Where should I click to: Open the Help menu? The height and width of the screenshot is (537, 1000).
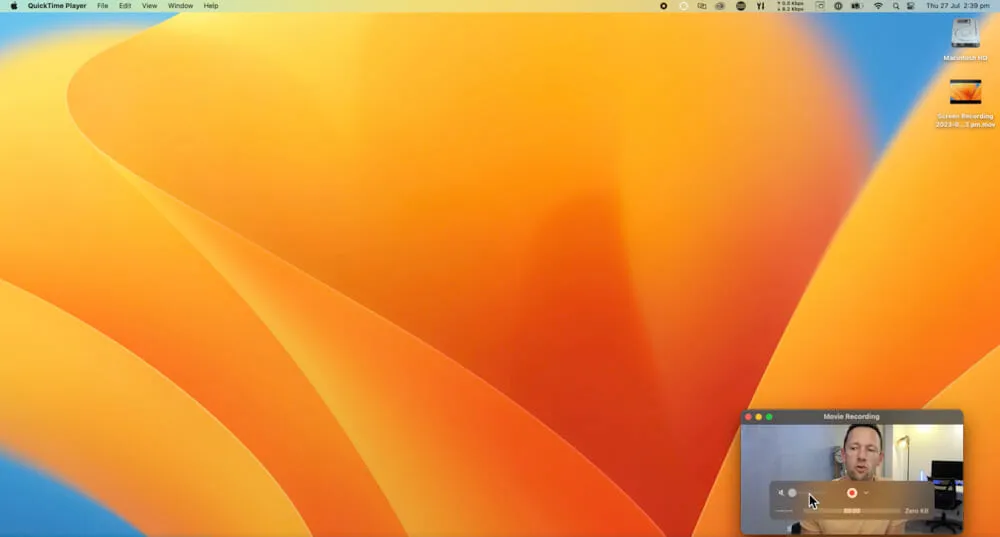point(211,6)
